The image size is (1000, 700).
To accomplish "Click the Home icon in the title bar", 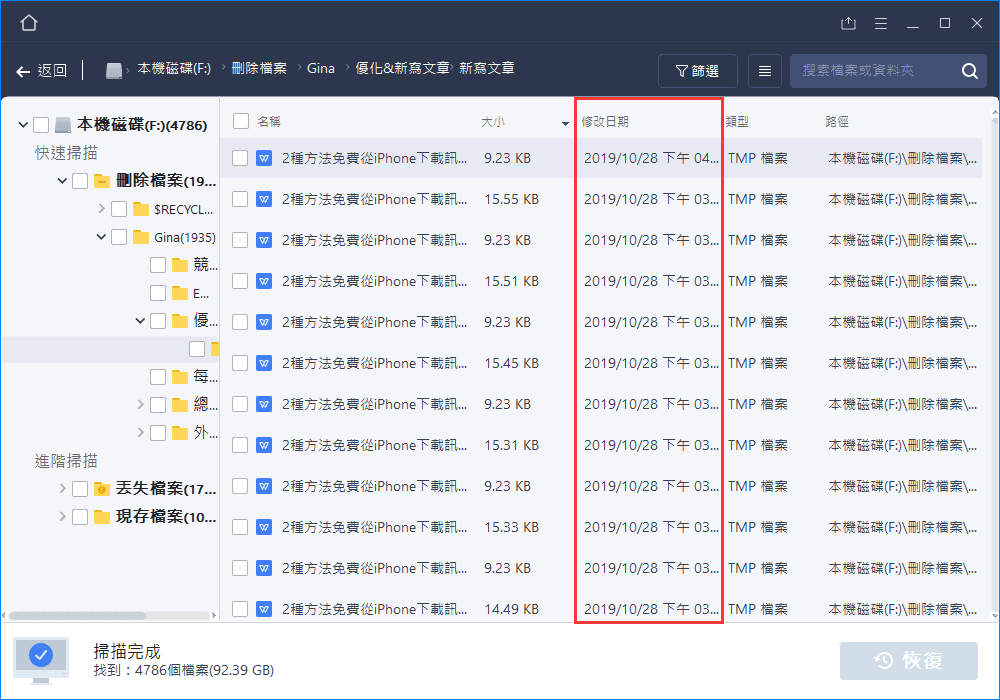I will [x=28, y=21].
